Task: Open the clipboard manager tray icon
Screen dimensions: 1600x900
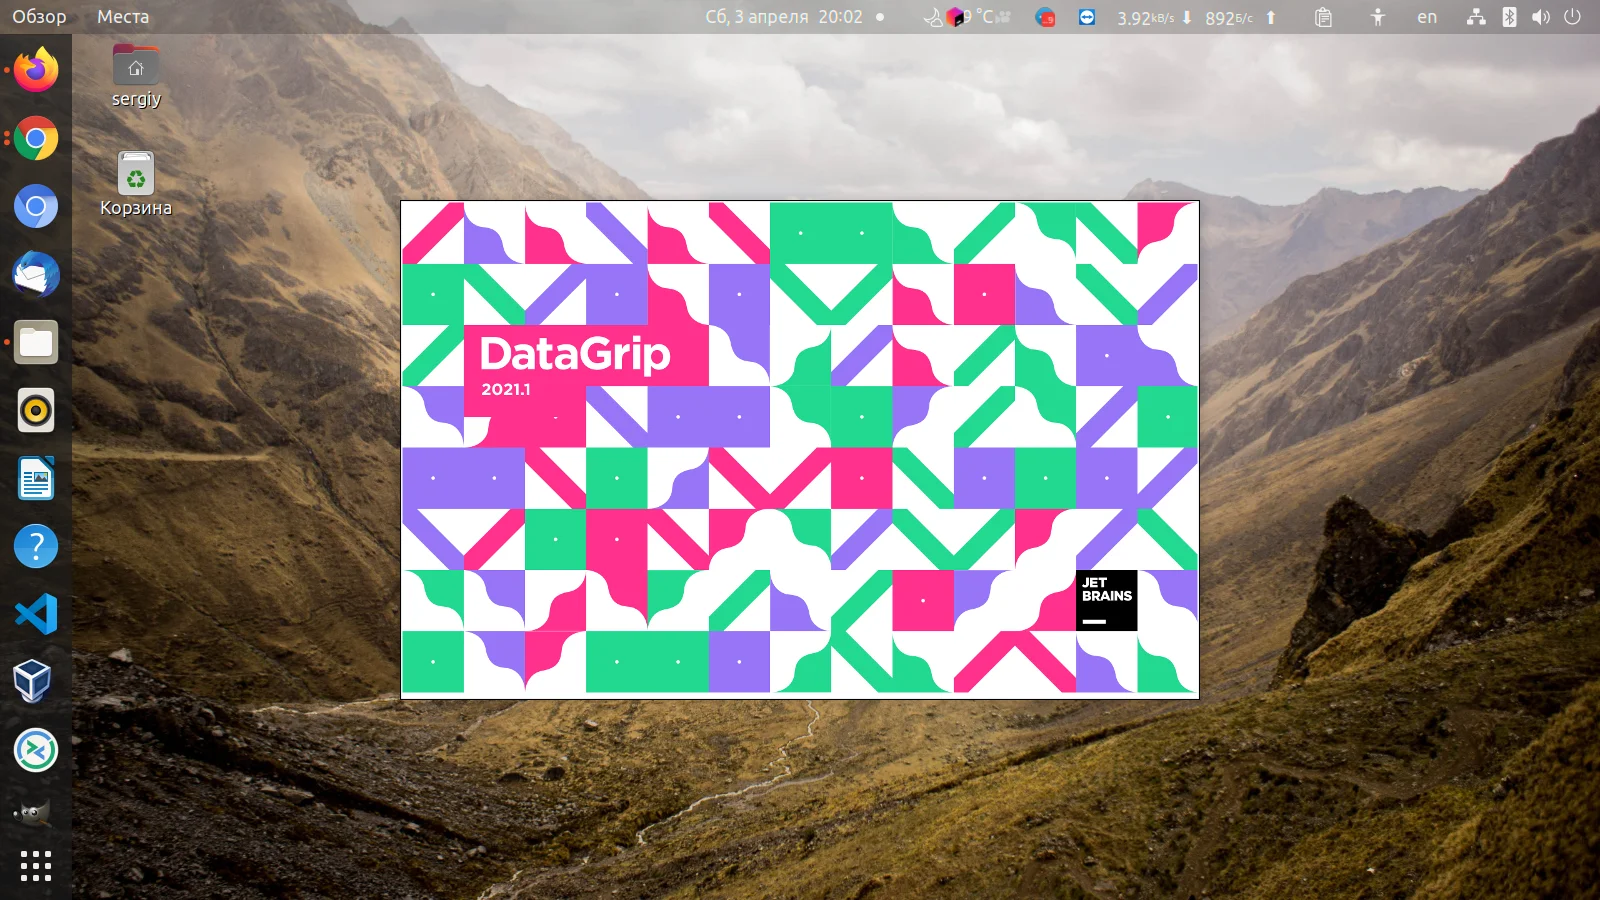Action: click(x=1323, y=17)
